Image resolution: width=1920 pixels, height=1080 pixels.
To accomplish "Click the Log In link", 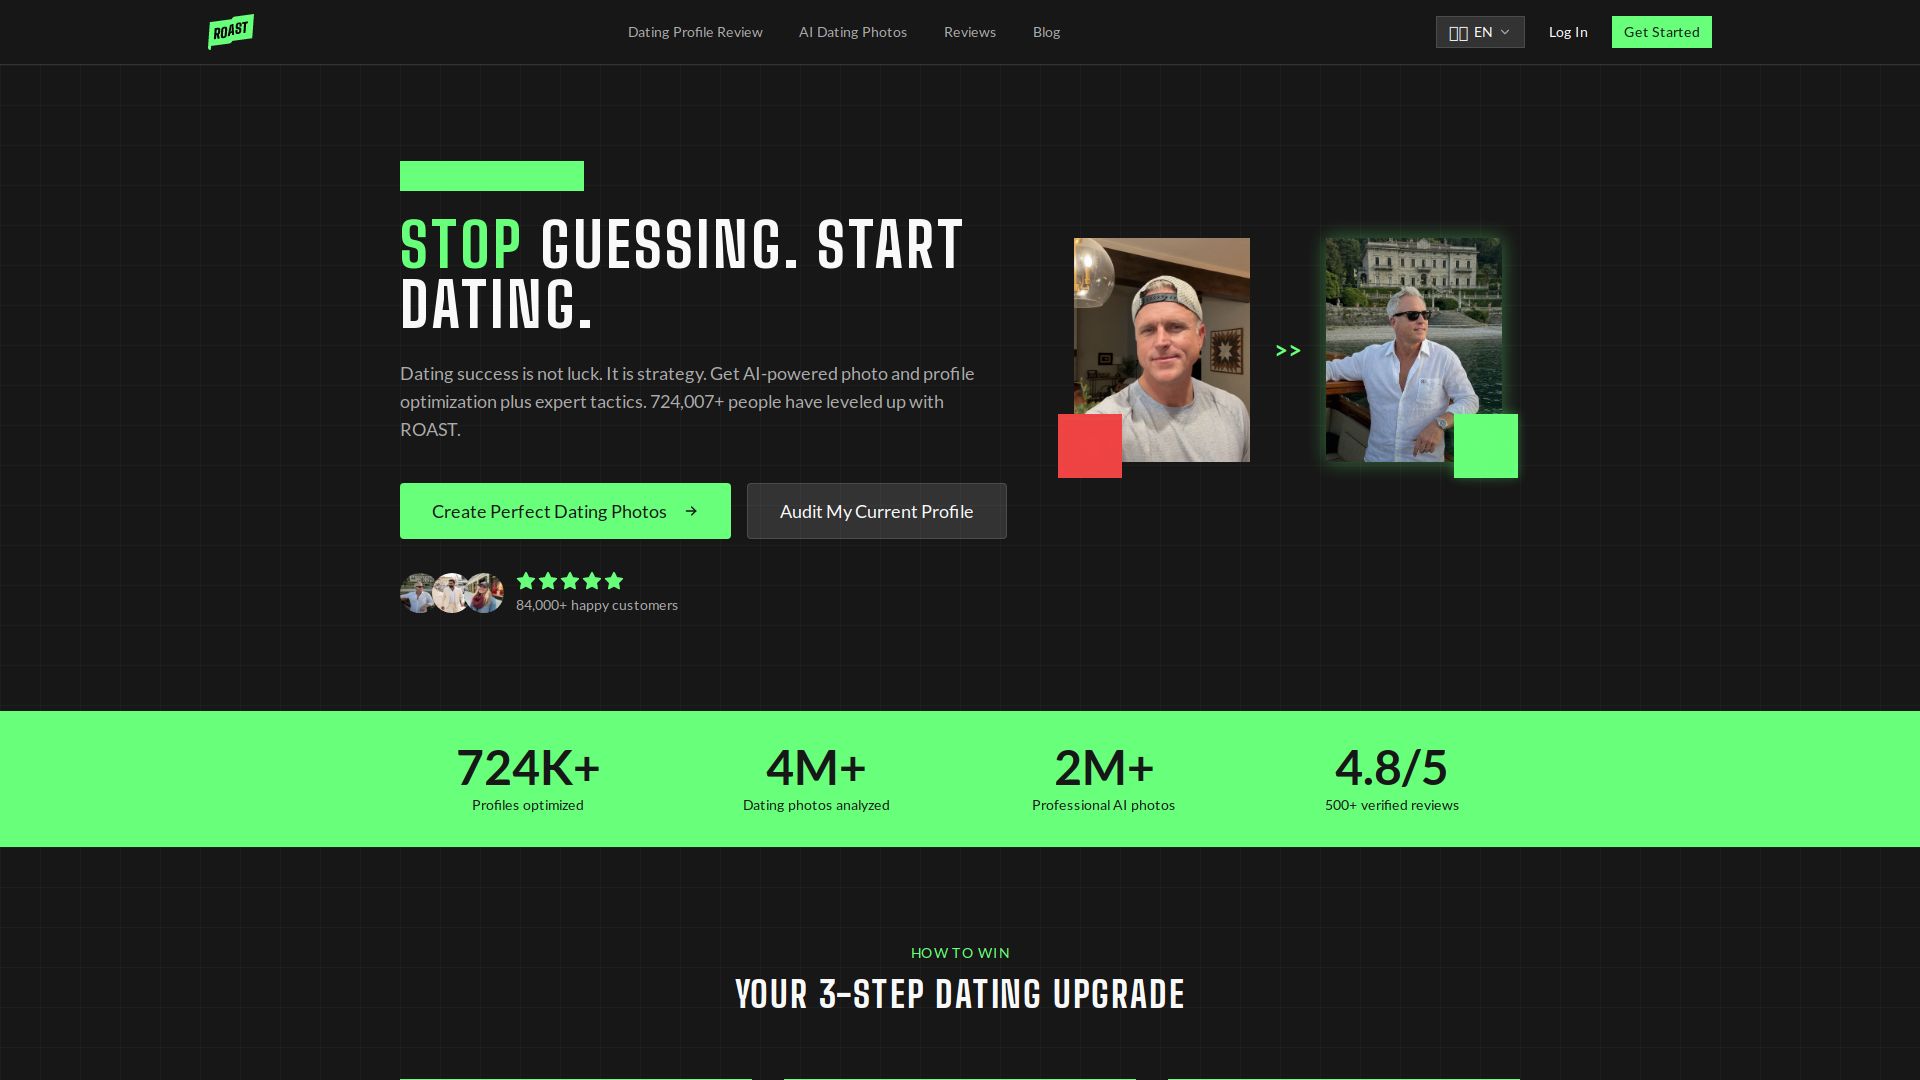I will tap(1568, 32).
